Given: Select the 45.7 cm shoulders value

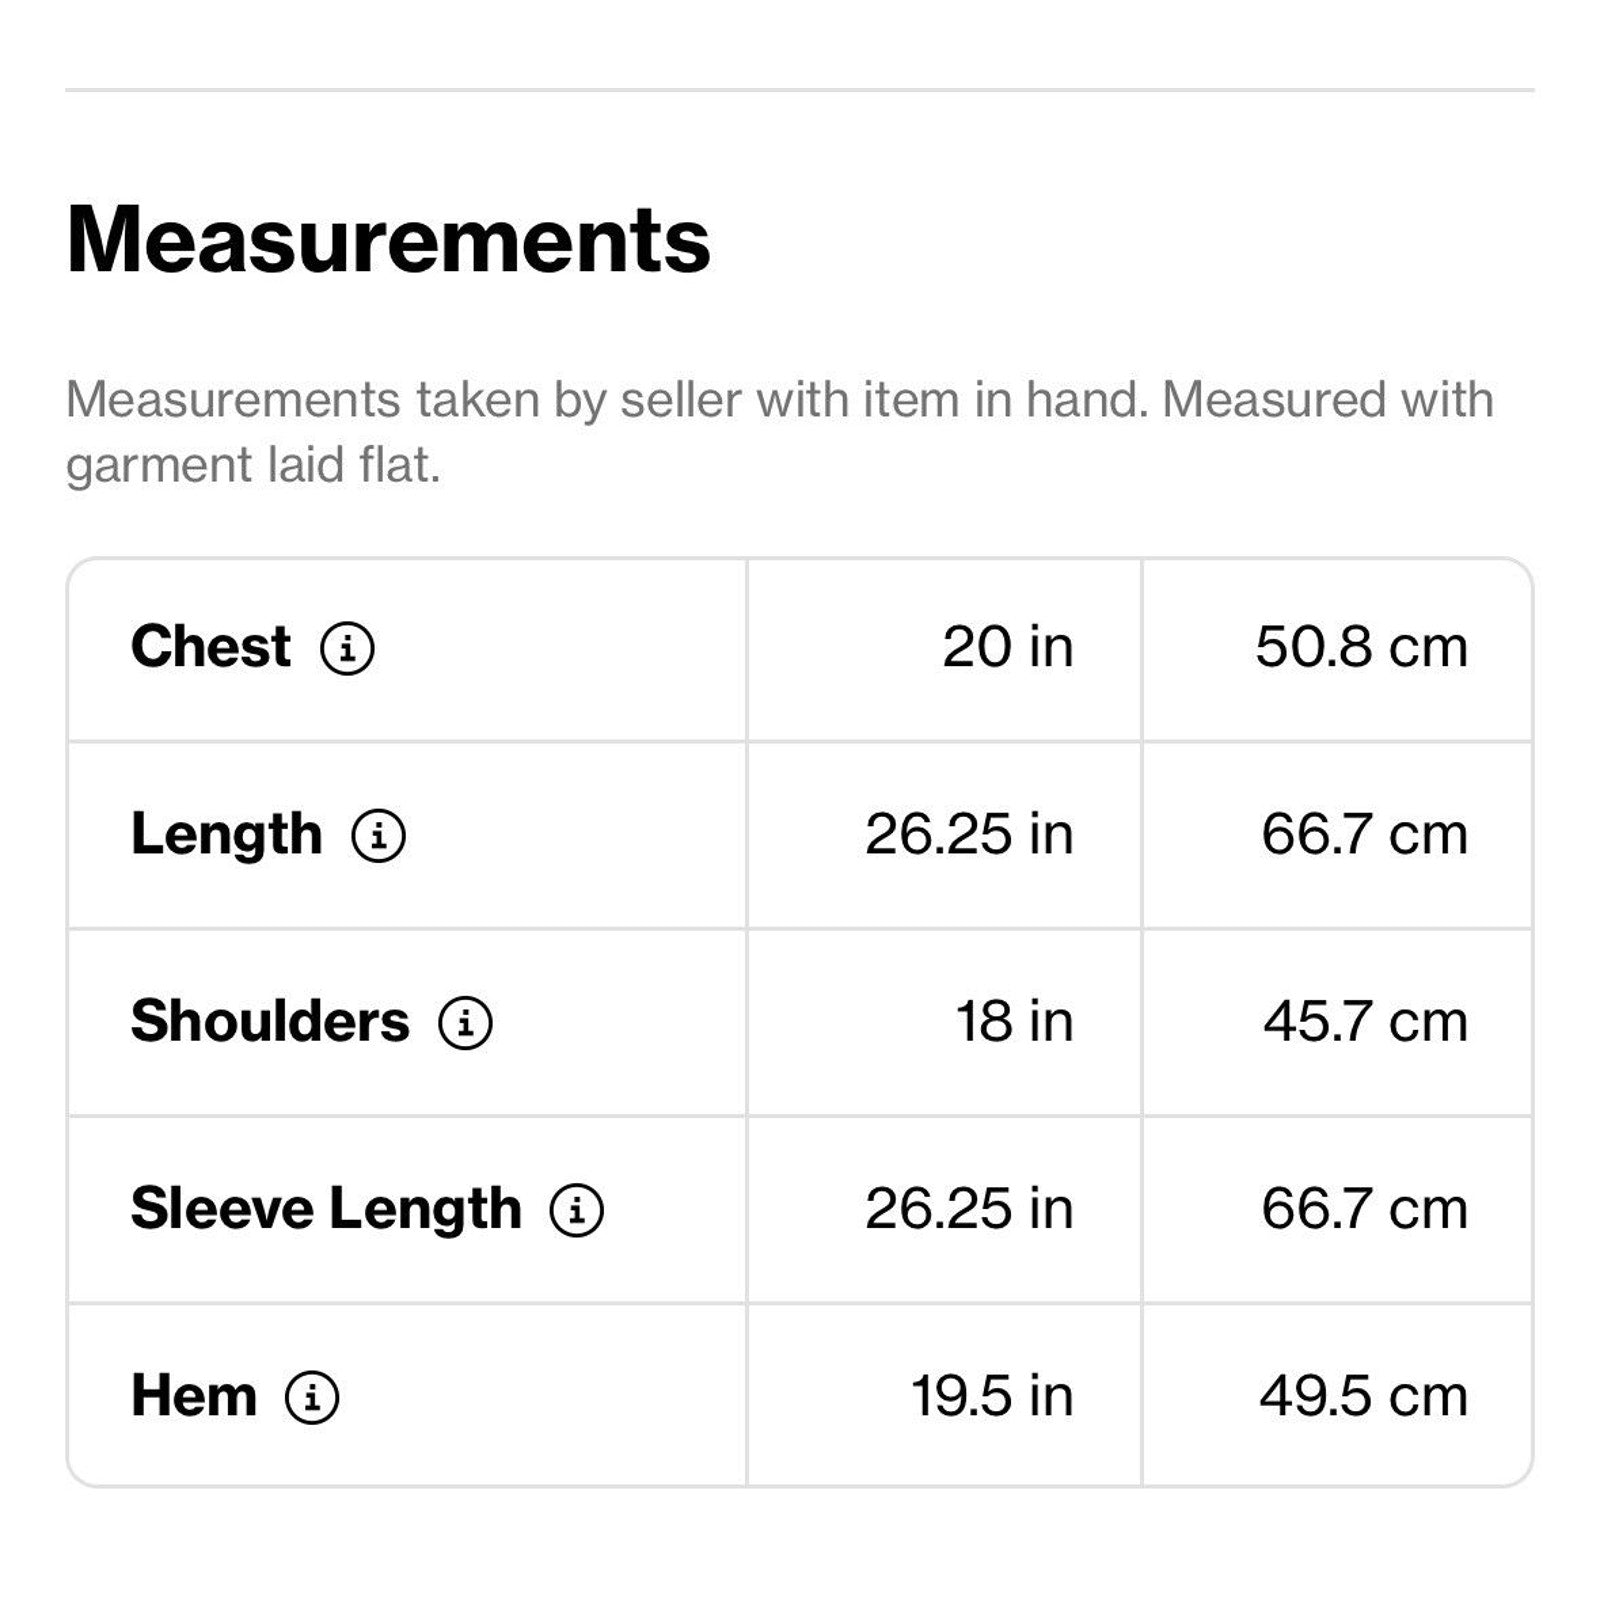Looking at the screenshot, I should point(1365,1022).
